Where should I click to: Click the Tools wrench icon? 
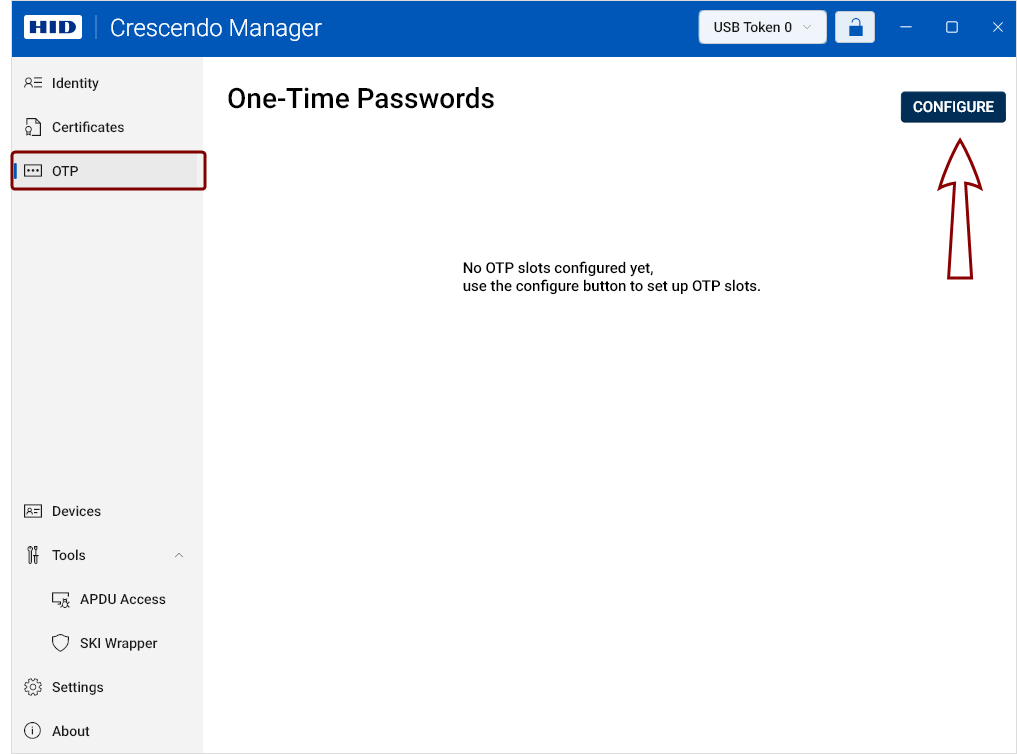click(x=32, y=555)
